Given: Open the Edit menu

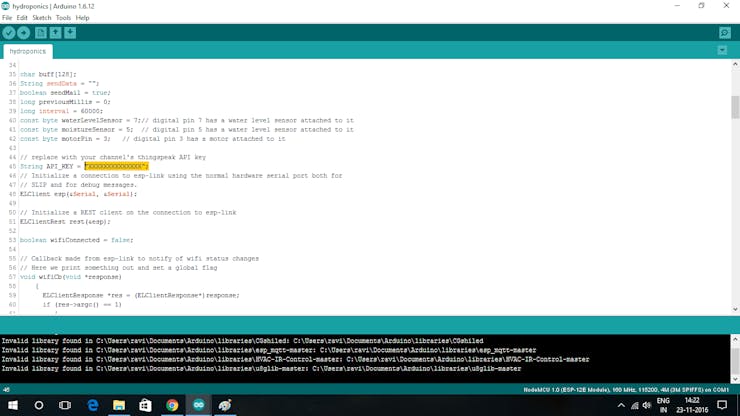Looking at the screenshot, I should [22, 18].
